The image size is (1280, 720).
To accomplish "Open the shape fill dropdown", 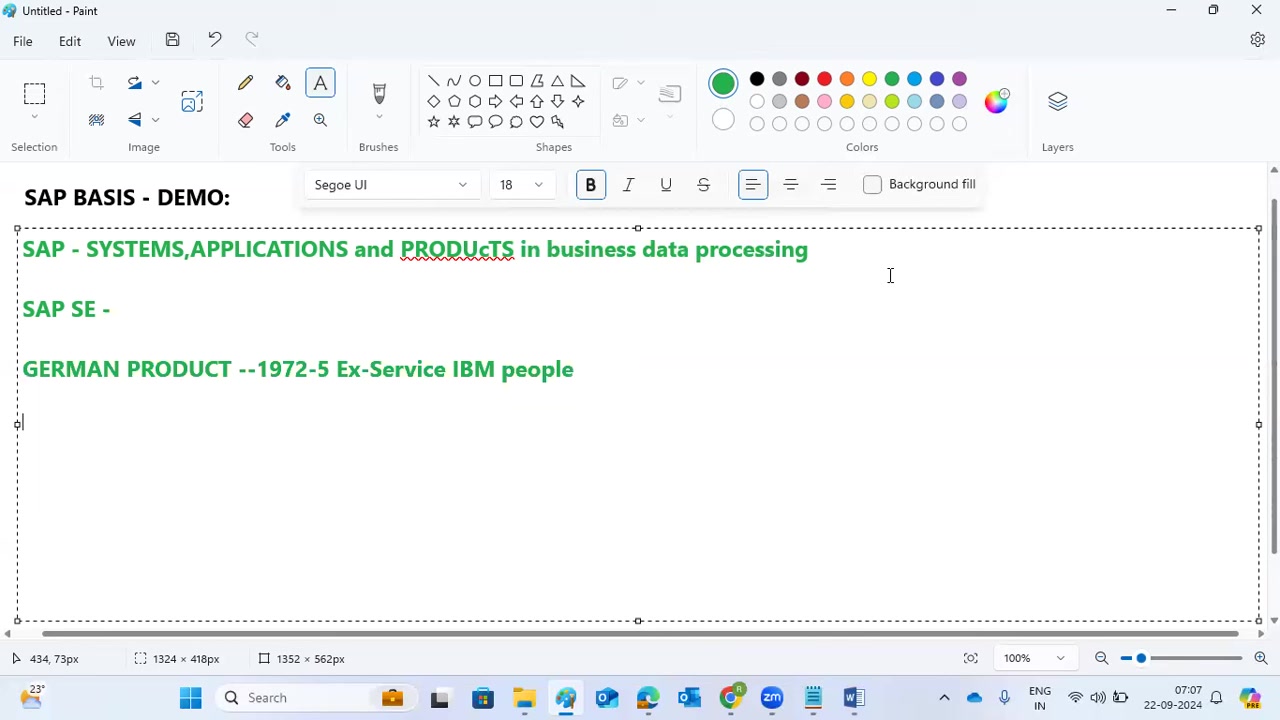I will coord(641,120).
